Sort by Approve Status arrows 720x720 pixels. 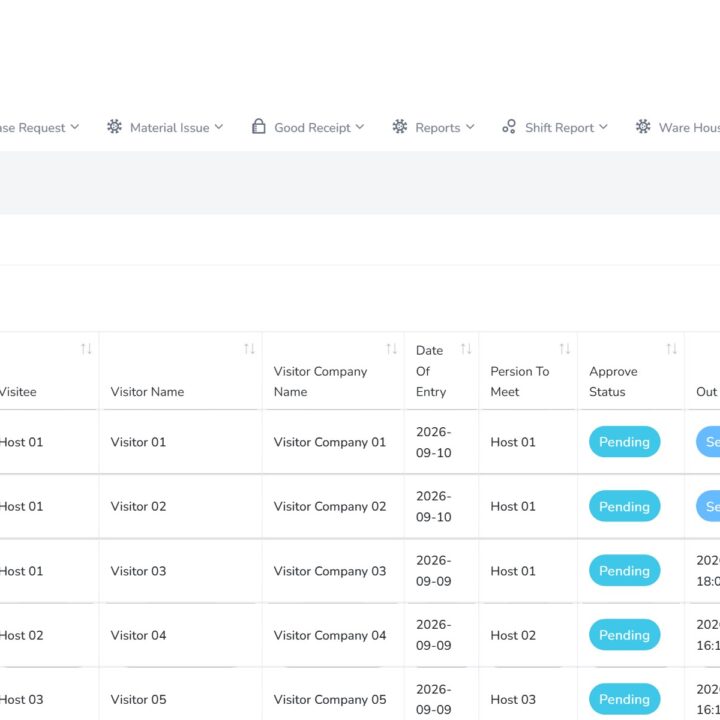(x=671, y=349)
